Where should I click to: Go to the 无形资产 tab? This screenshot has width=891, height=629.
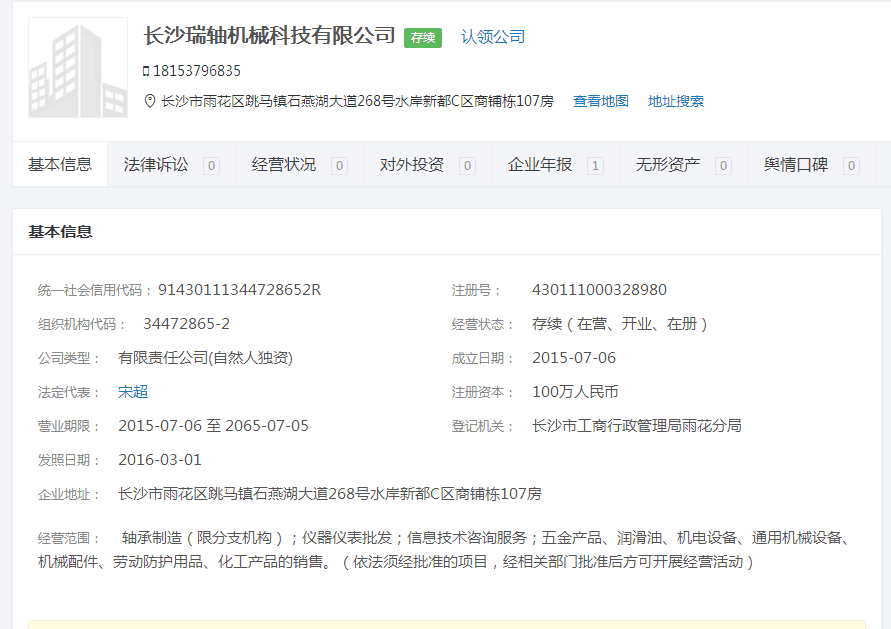pos(668,165)
